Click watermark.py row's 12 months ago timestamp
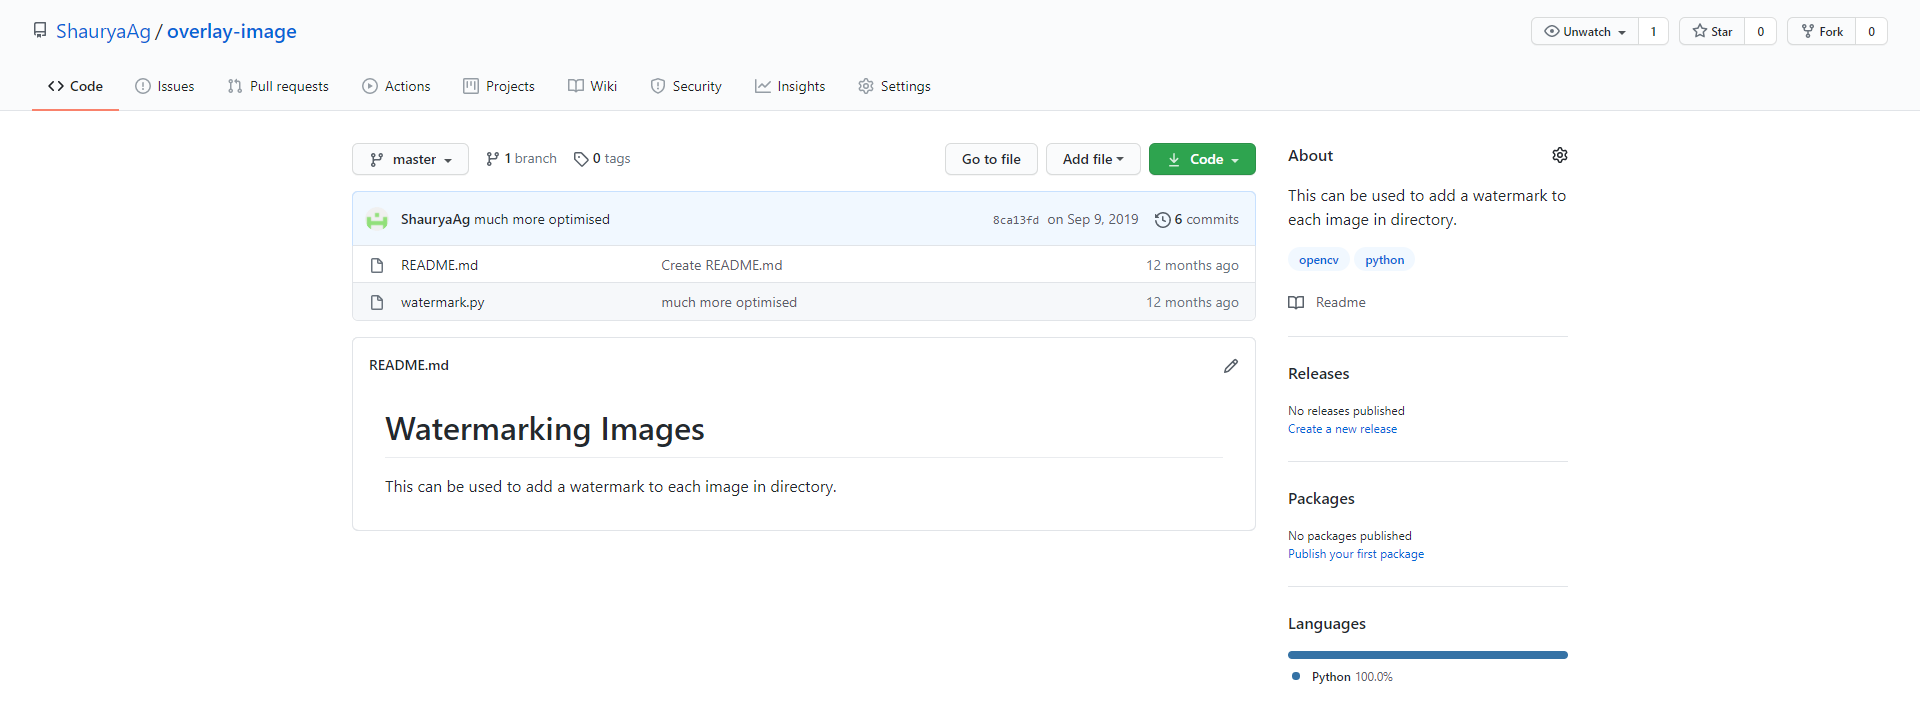 tap(1192, 302)
